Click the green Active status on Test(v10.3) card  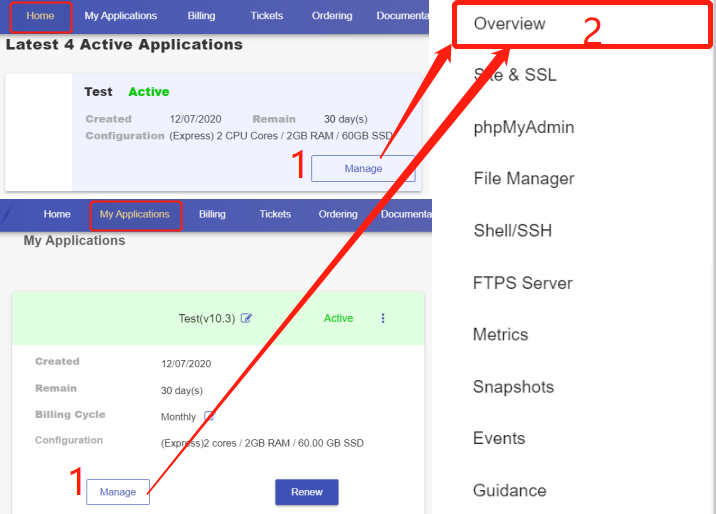click(338, 318)
